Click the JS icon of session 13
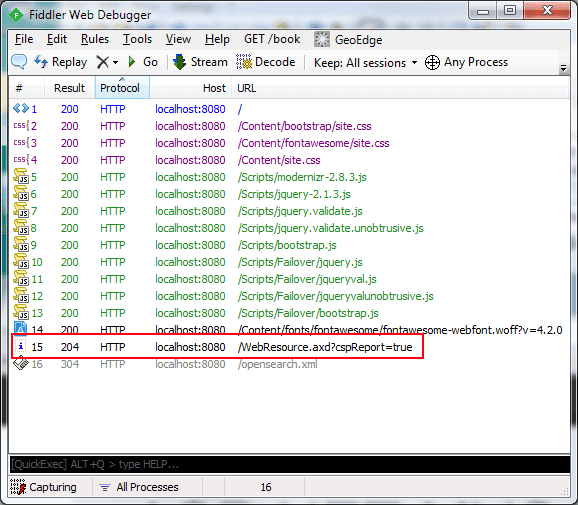578x505 pixels. (x=21, y=312)
